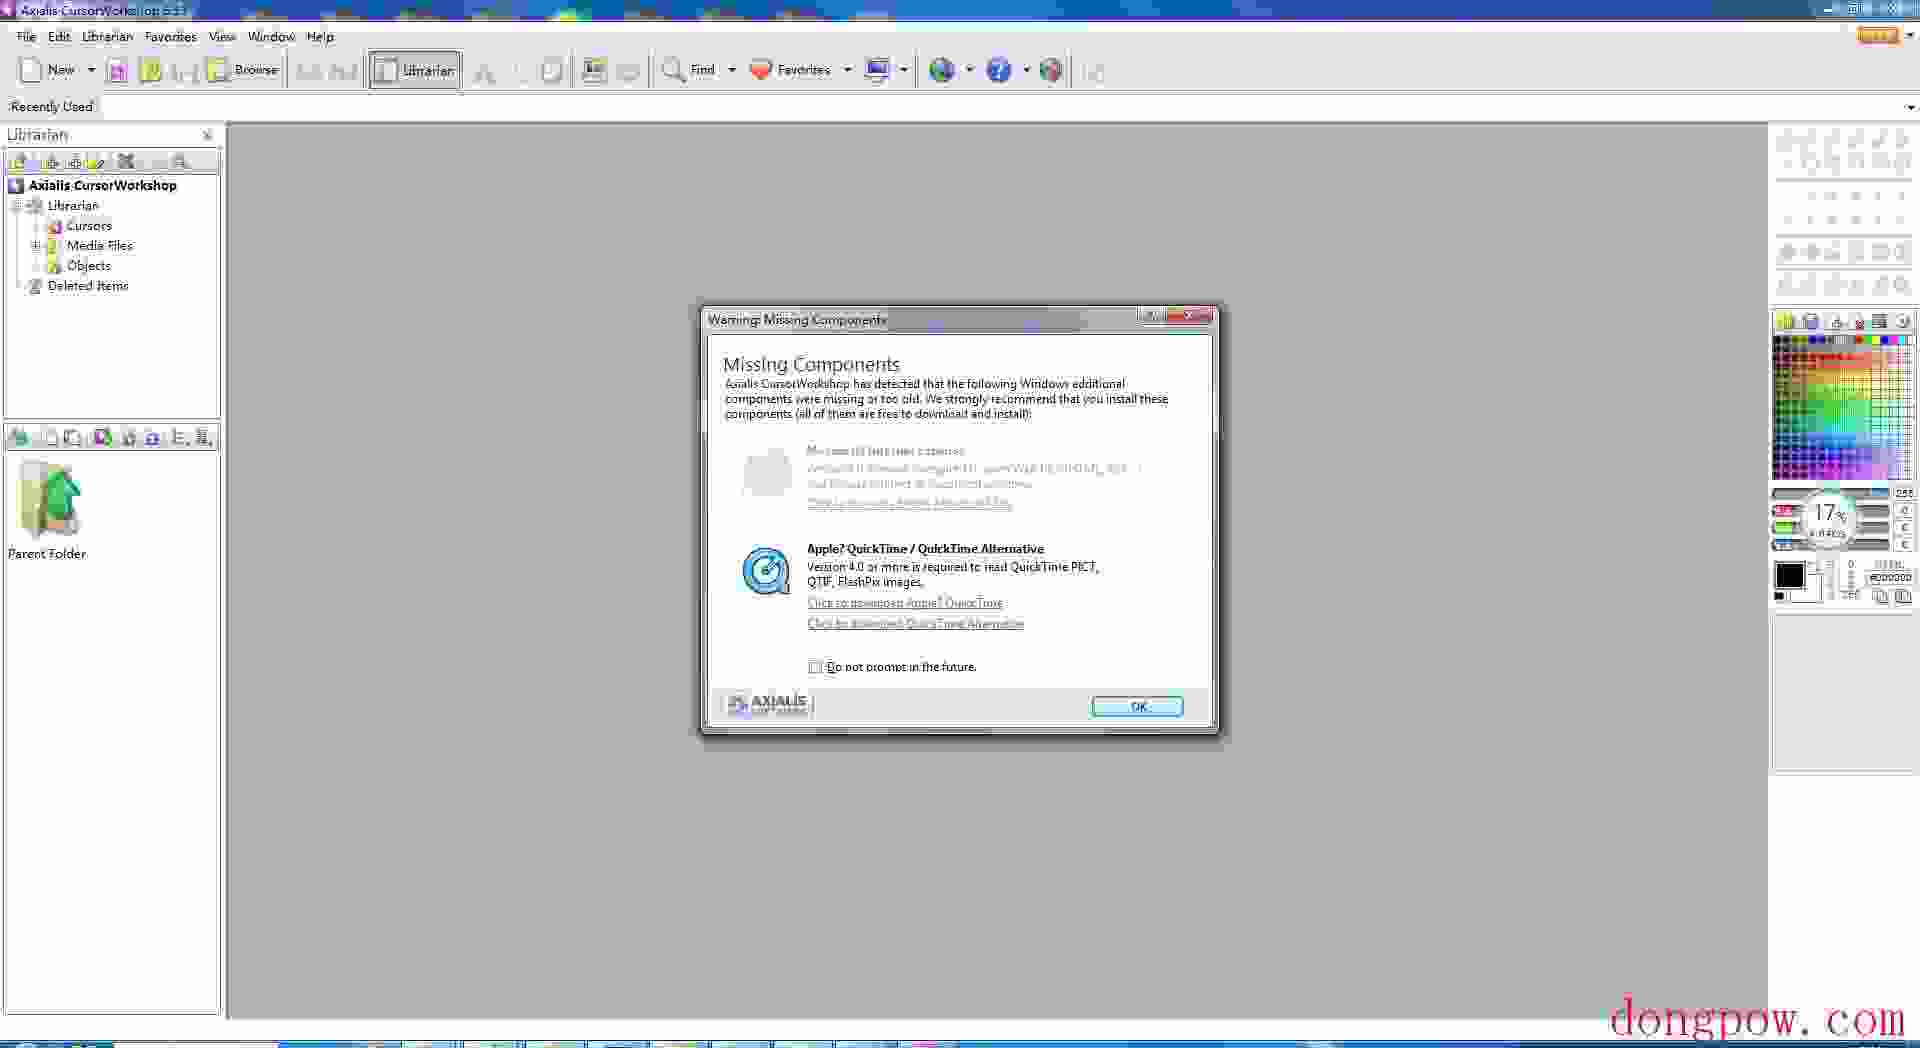The image size is (1920, 1048).
Task: Click the New document icon in toolbar
Action: [x=31, y=70]
